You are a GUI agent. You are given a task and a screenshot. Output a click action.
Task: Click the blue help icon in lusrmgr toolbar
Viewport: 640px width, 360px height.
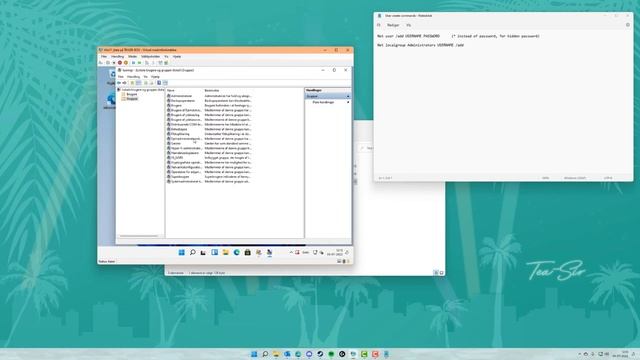click(159, 83)
